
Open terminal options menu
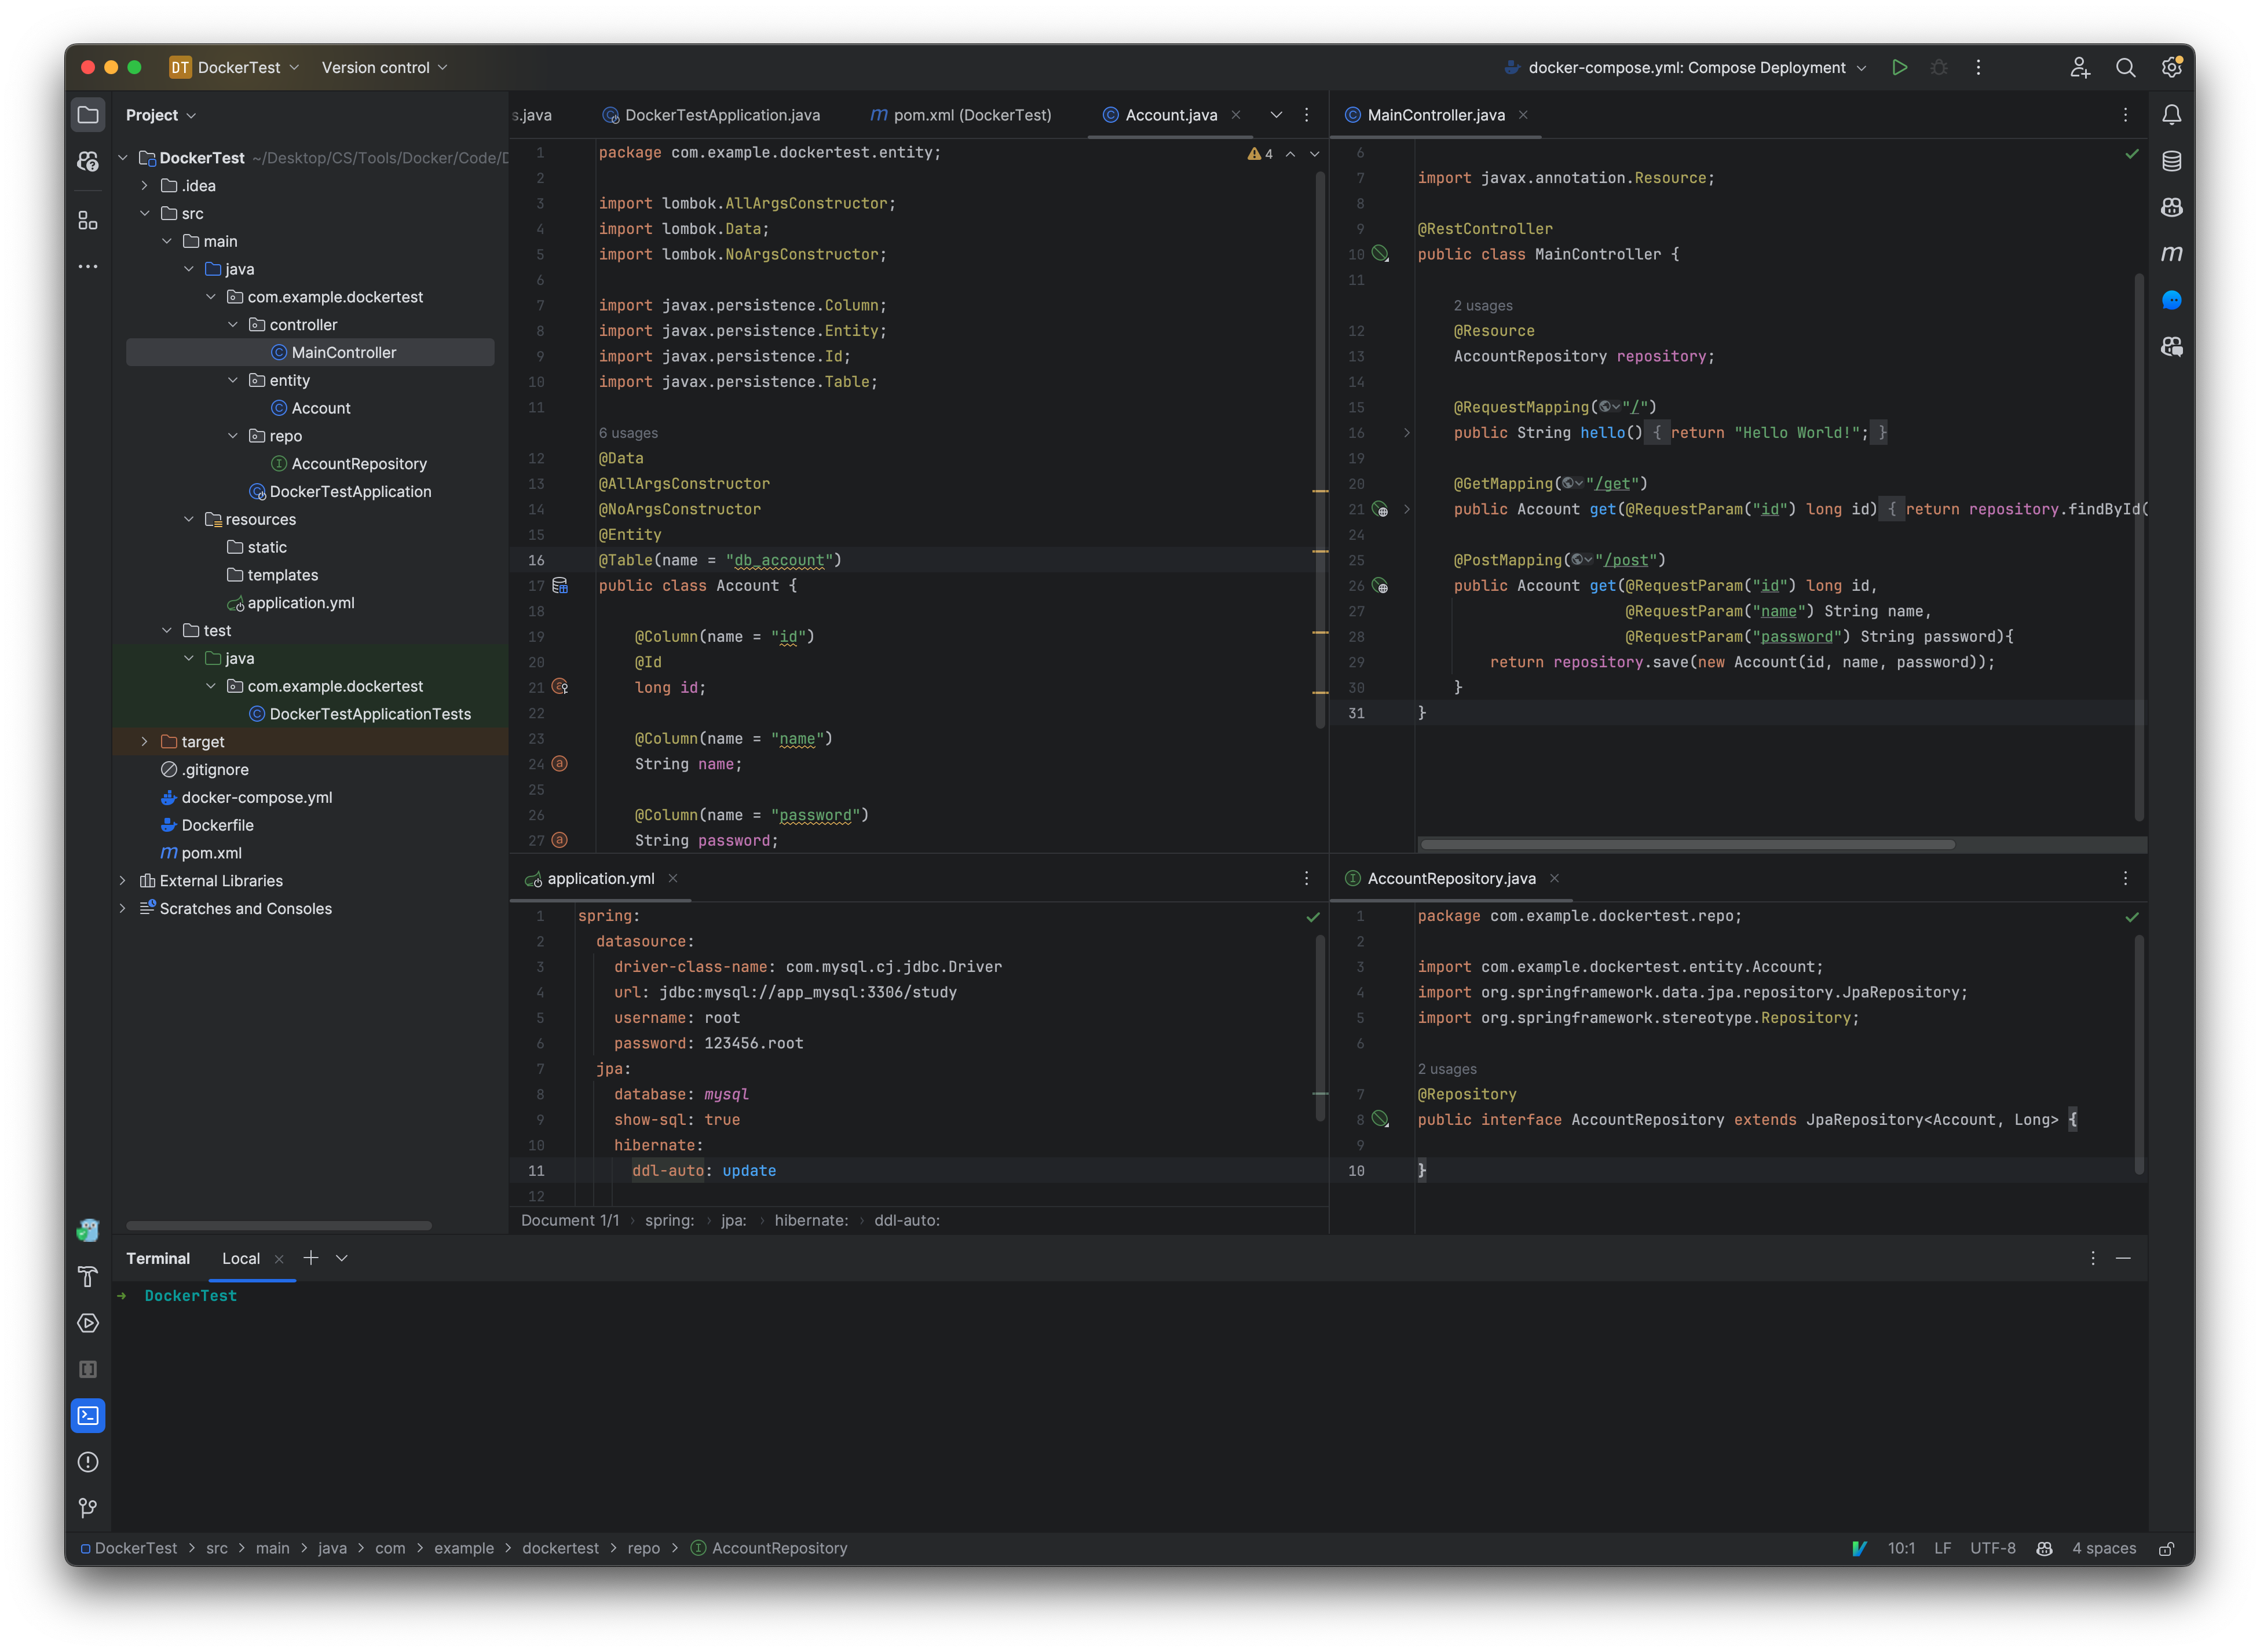2092,1258
